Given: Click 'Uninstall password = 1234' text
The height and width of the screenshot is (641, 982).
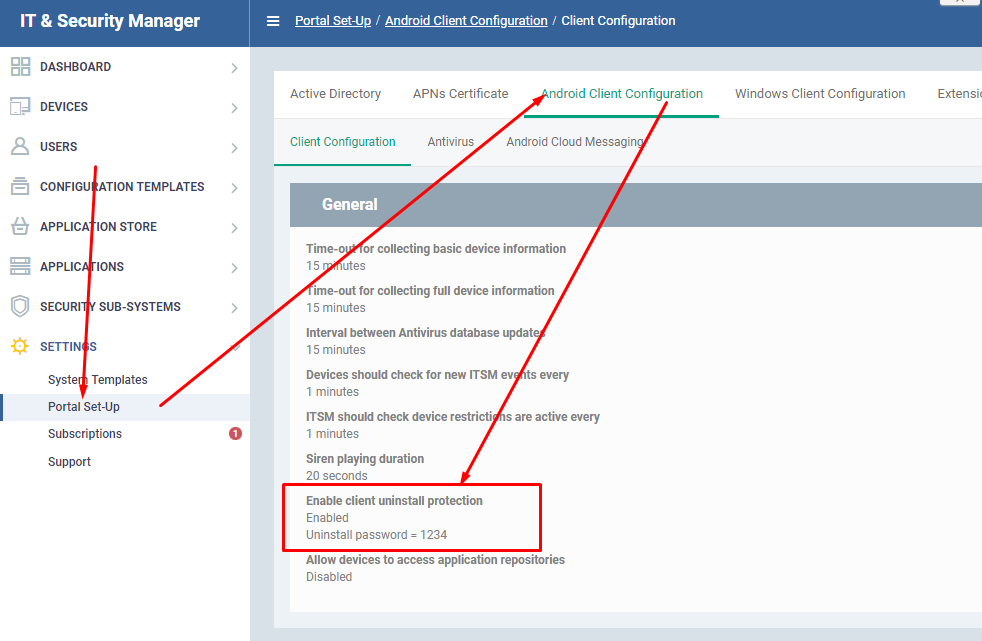Looking at the screenshot, I should click(376, 535).
